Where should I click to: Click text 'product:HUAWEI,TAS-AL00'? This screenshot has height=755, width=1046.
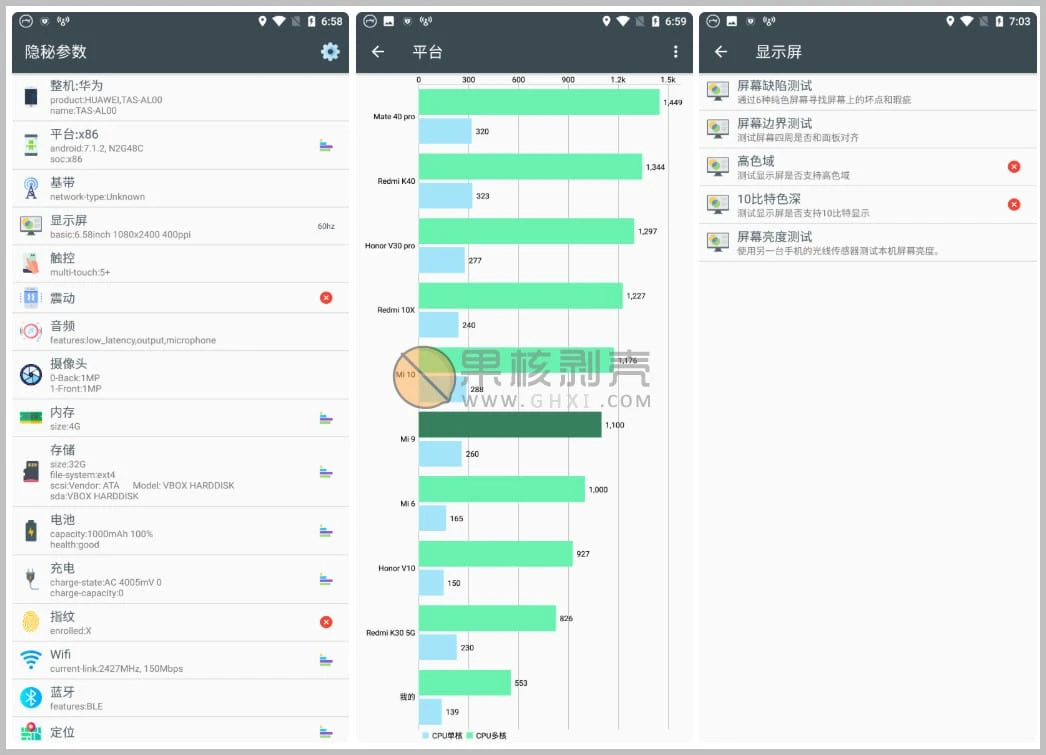click(106, 100)
